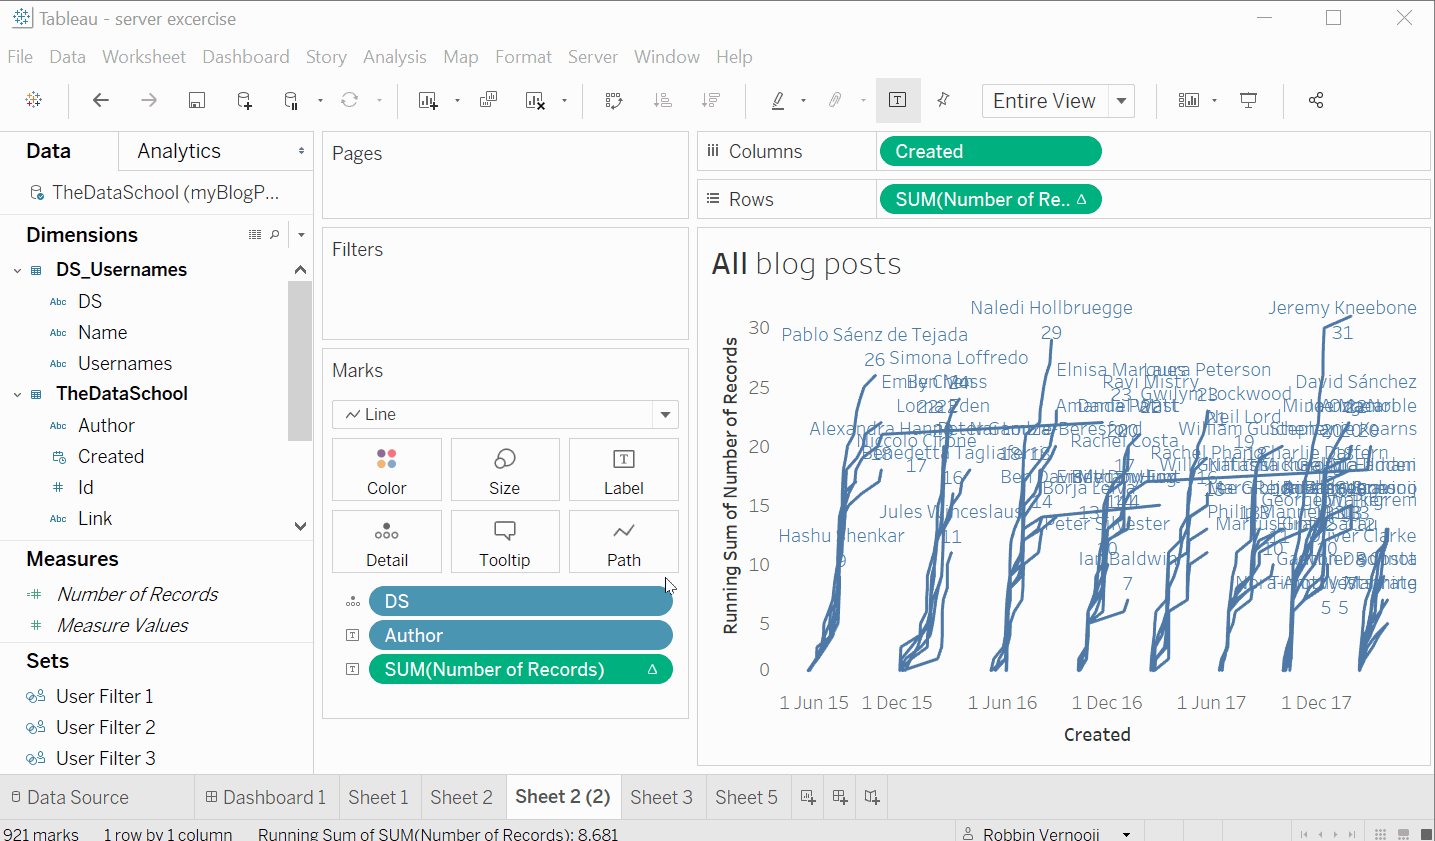Open the Color button on the Marks card
1435x841 pixels.
387,469
